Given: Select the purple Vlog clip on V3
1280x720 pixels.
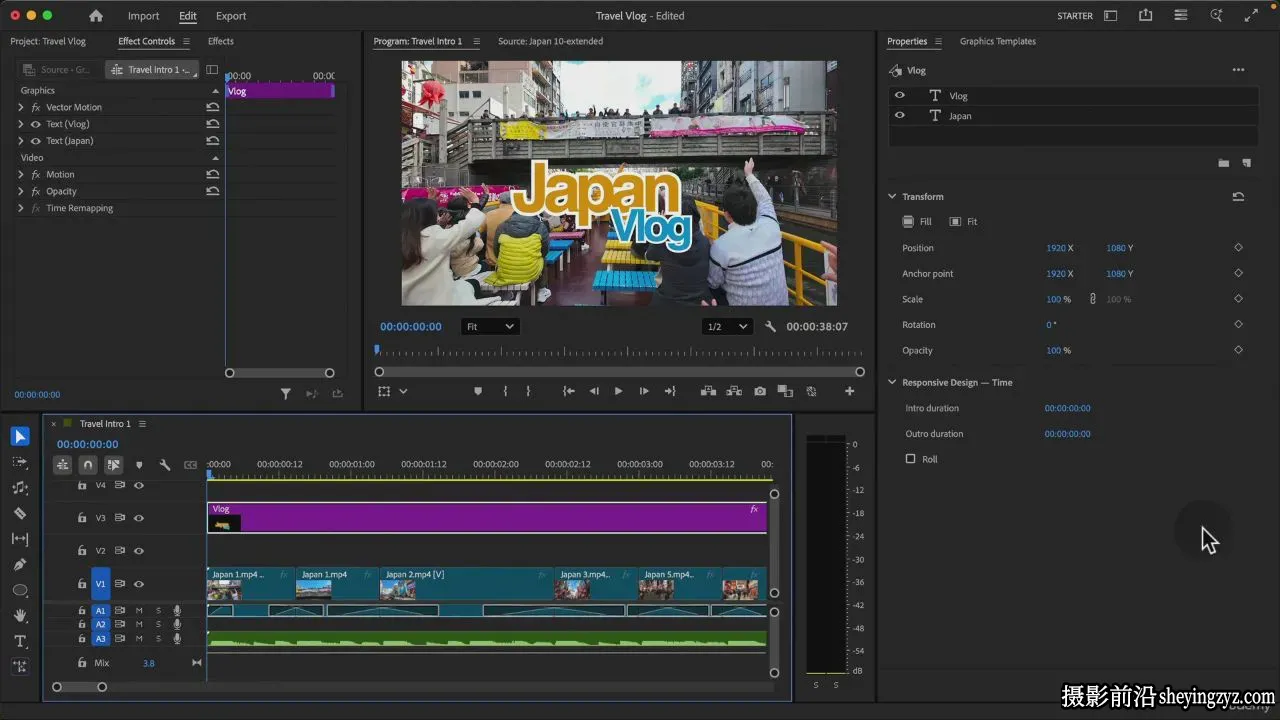Looking at the screenshot, I should coord(487,518).
